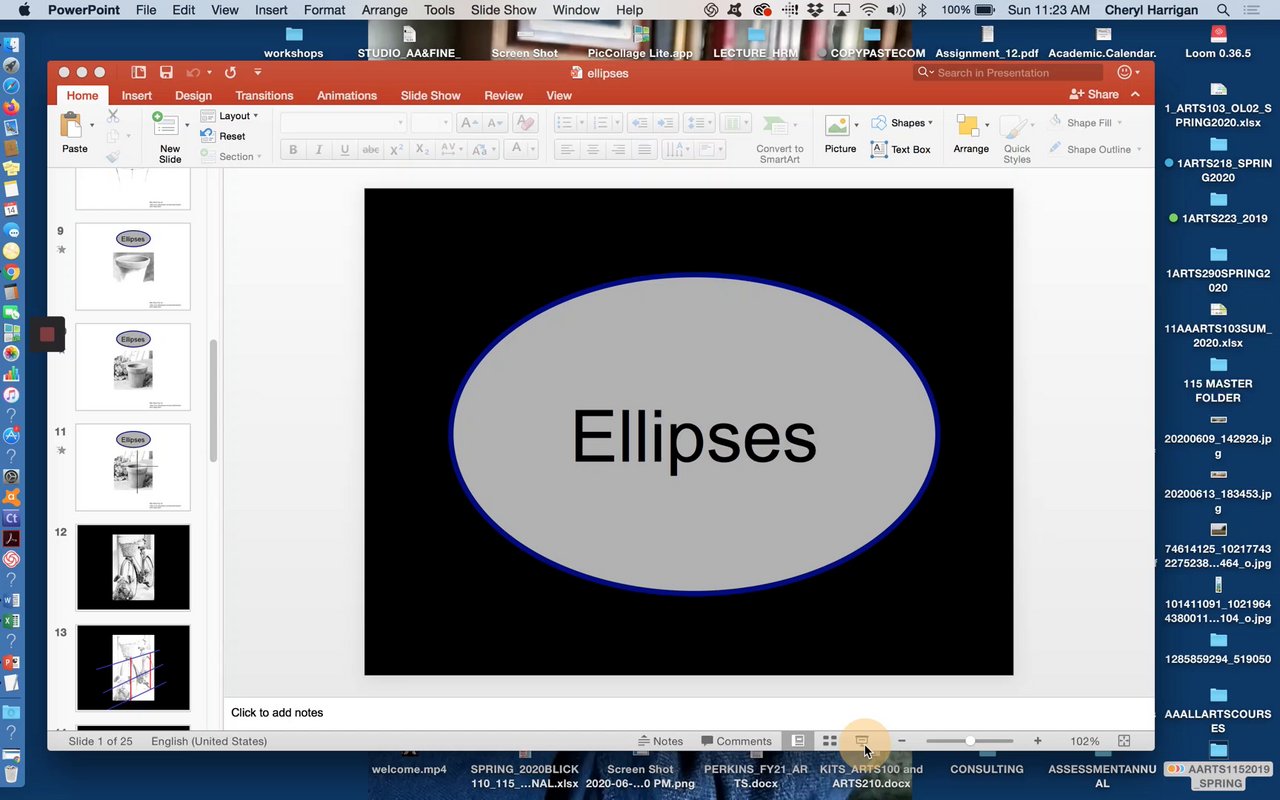The width and height of the screenshot is (1280, 800).
Task: Click the Search in Presentation field
Action: click(1008, 72)
